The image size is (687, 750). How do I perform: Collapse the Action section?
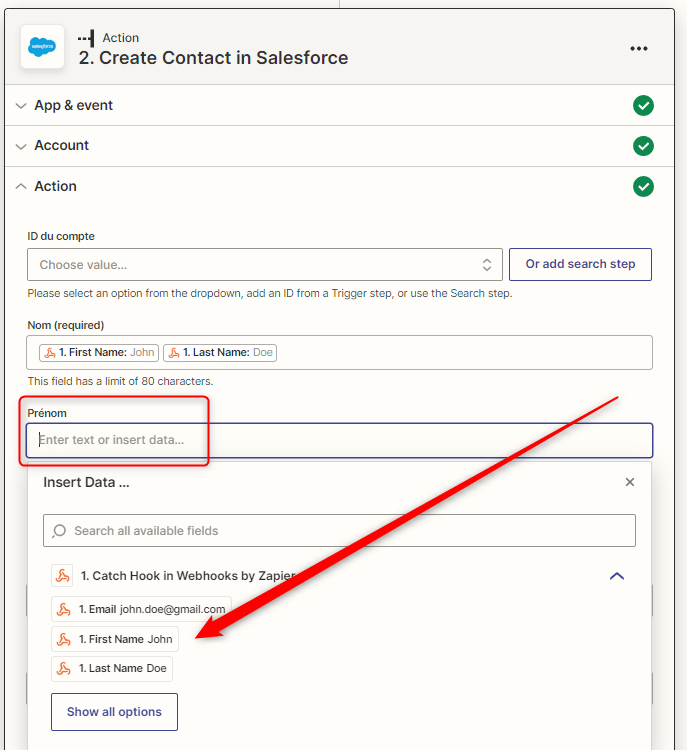[21, 187]
